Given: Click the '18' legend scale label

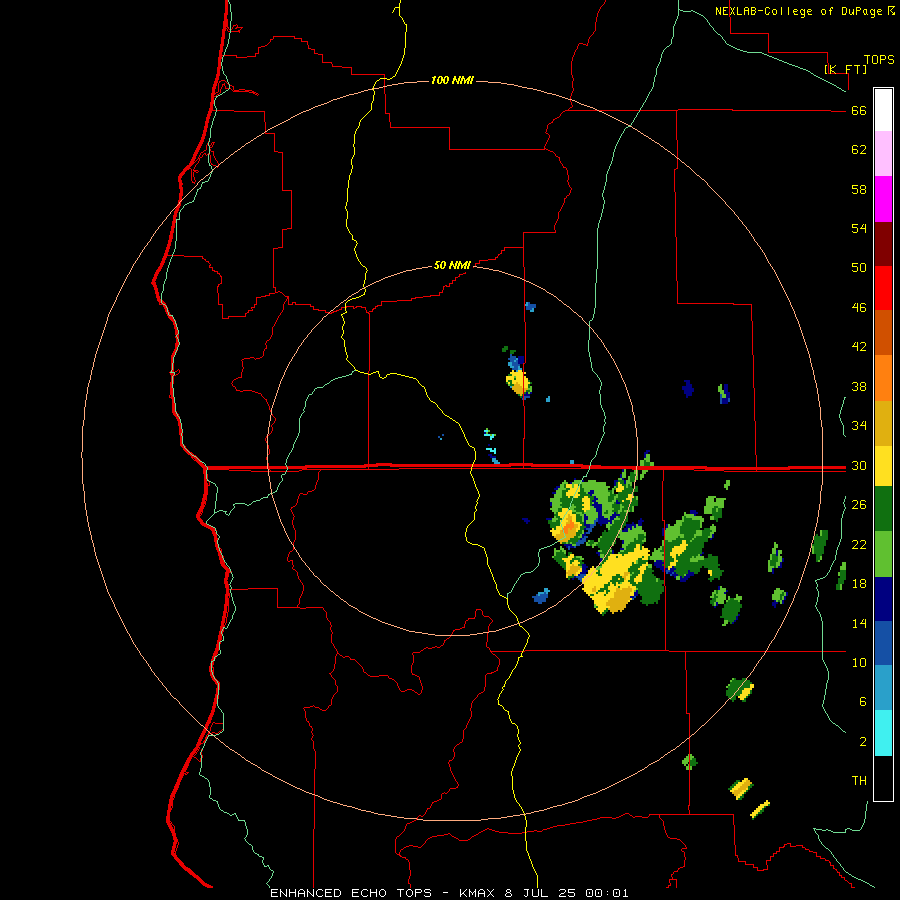Looking at the screenshot, I should coord(859,584).
